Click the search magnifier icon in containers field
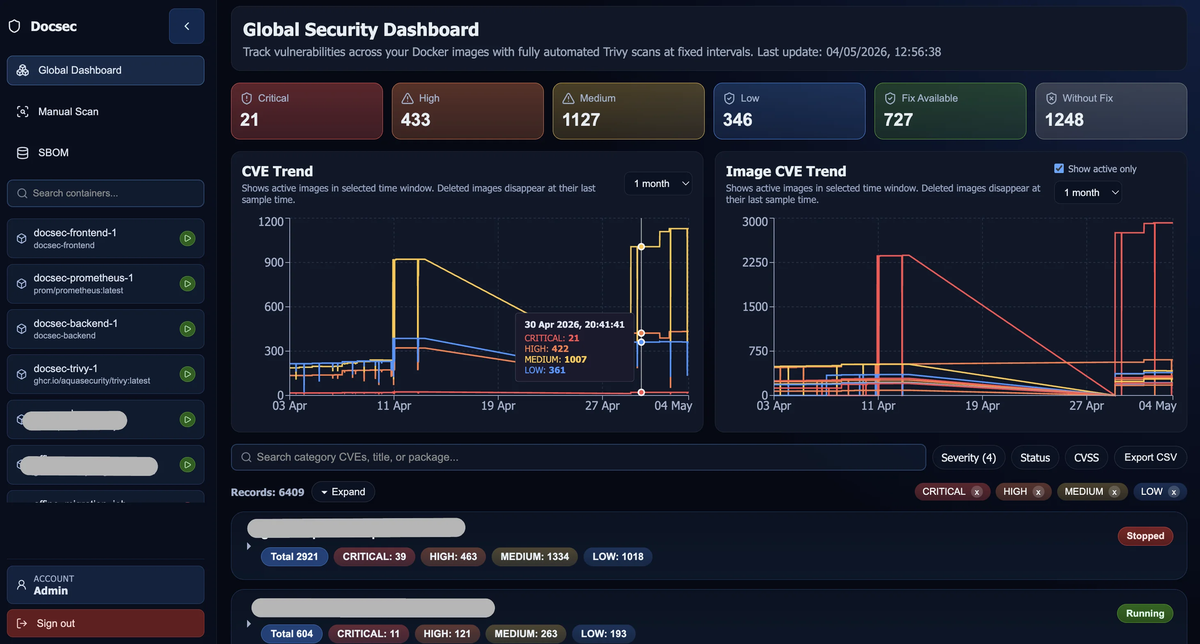Viewport: 1200px width, 644px height. (x=22, y=193)
